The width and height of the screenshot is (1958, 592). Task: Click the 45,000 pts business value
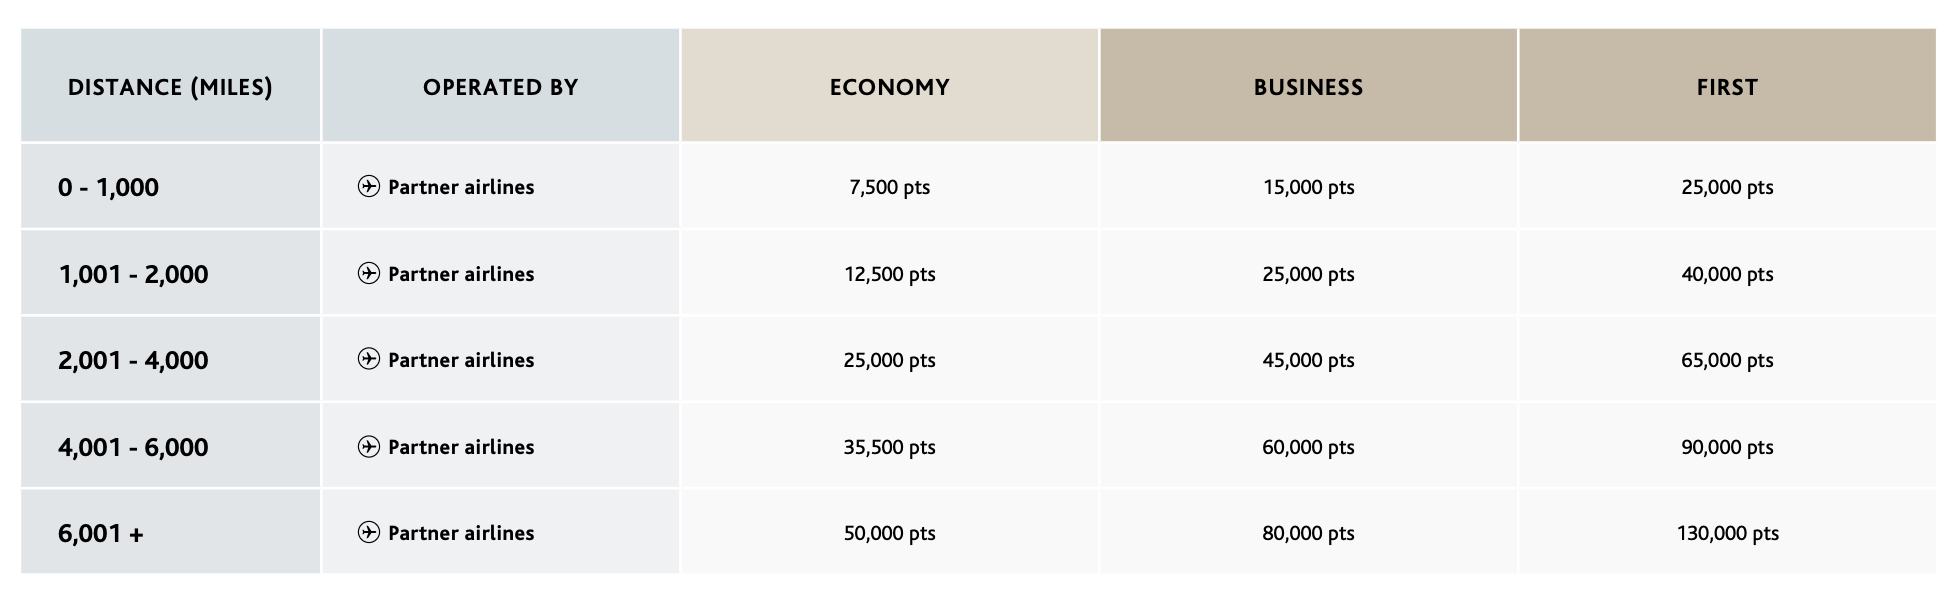[x=1308, y=360]
